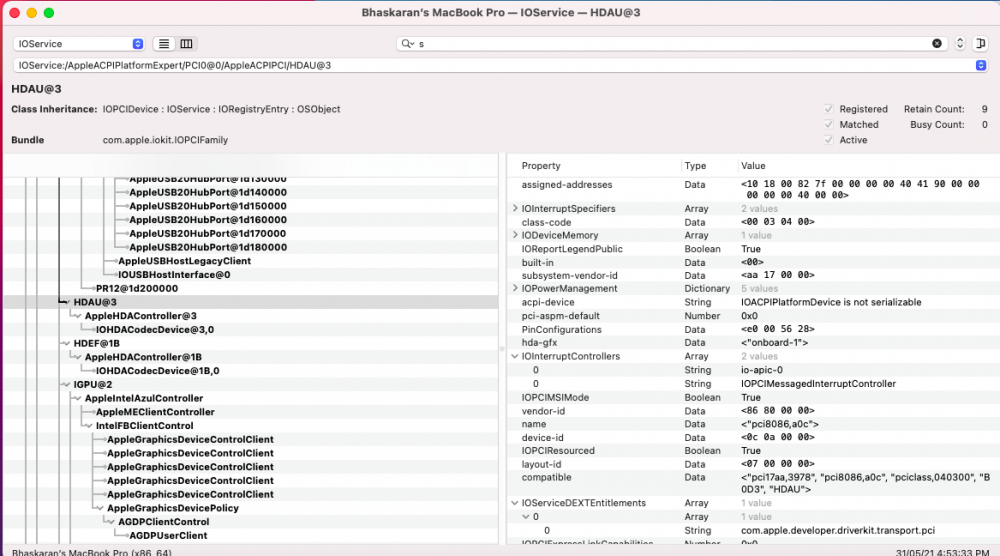Toggle the inspector sidebar icon
1000x556 pixels.
click(x=980, y=43)
